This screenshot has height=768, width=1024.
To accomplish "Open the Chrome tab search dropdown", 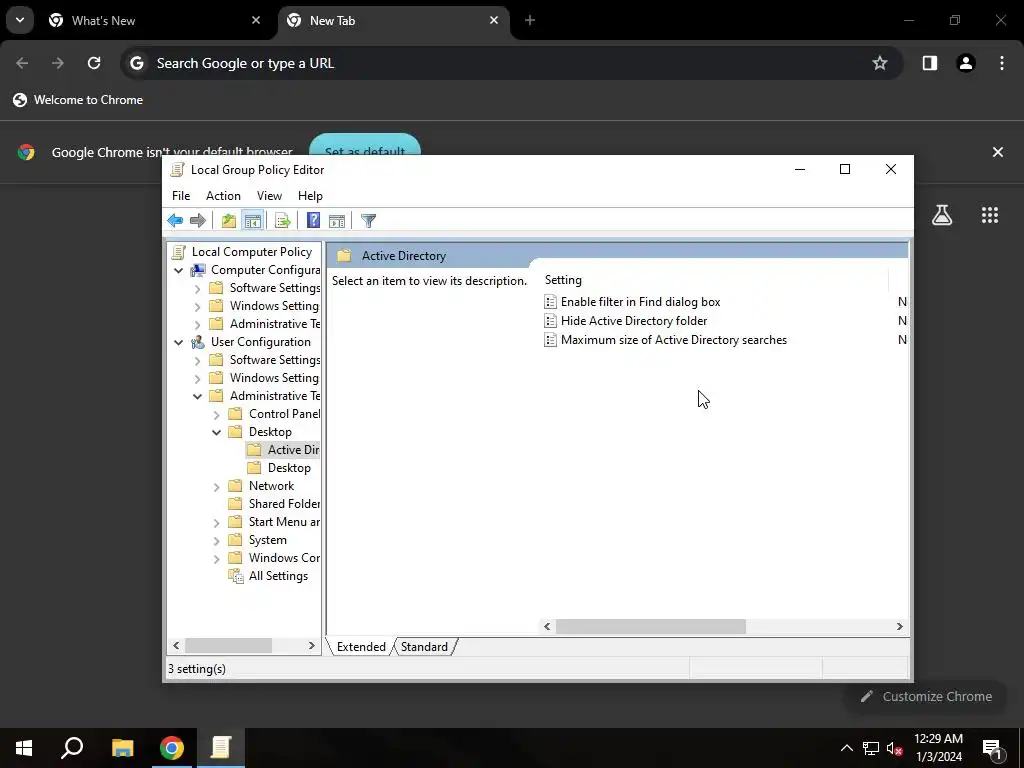I will click(20, 20).
